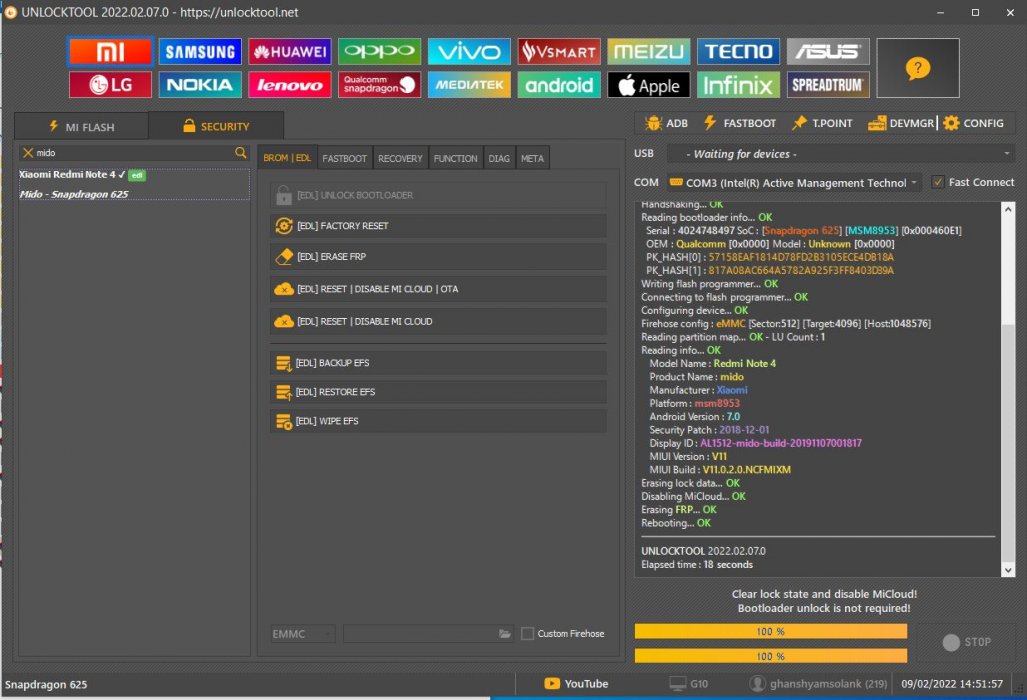Screen dimensions: 1027x700
Task: Click the date and time in status bar
Action: [952, 684]
